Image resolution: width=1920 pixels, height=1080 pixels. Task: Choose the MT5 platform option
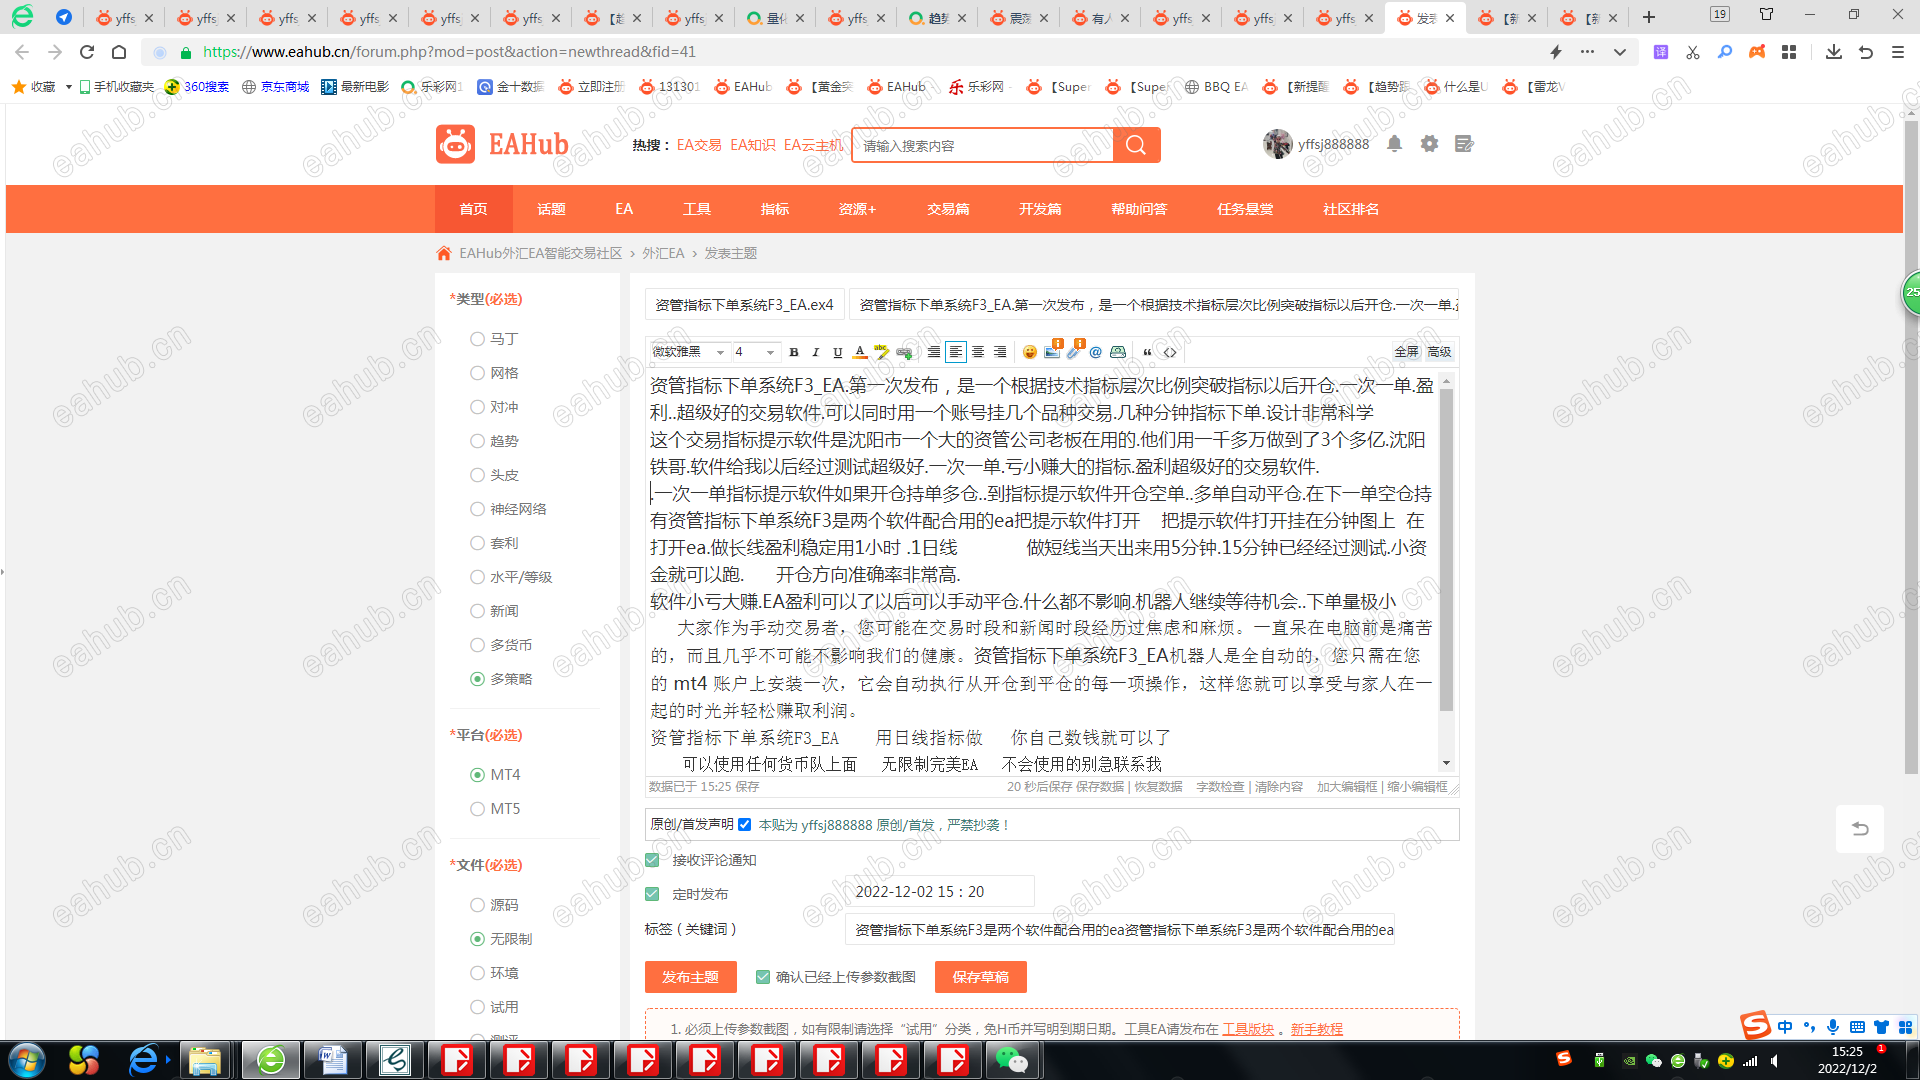pos(478,809)
